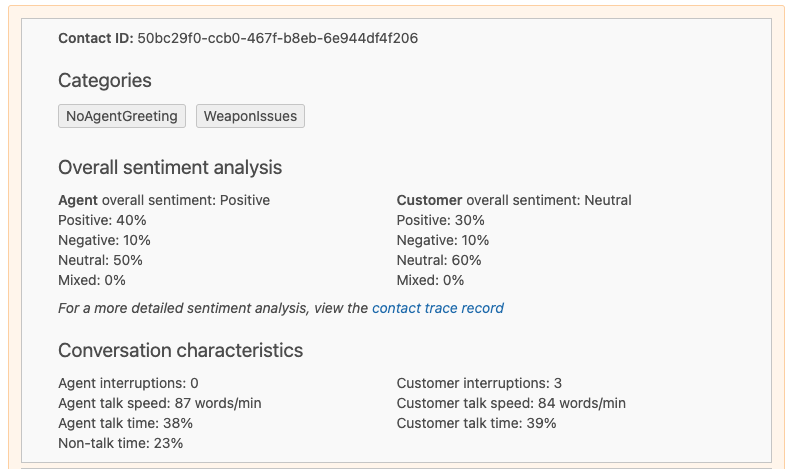This screenshot has height=469, width=793.
Task: Select the WeaponIssues category tag
Action: pyautogui.click(x=250, y=116)
